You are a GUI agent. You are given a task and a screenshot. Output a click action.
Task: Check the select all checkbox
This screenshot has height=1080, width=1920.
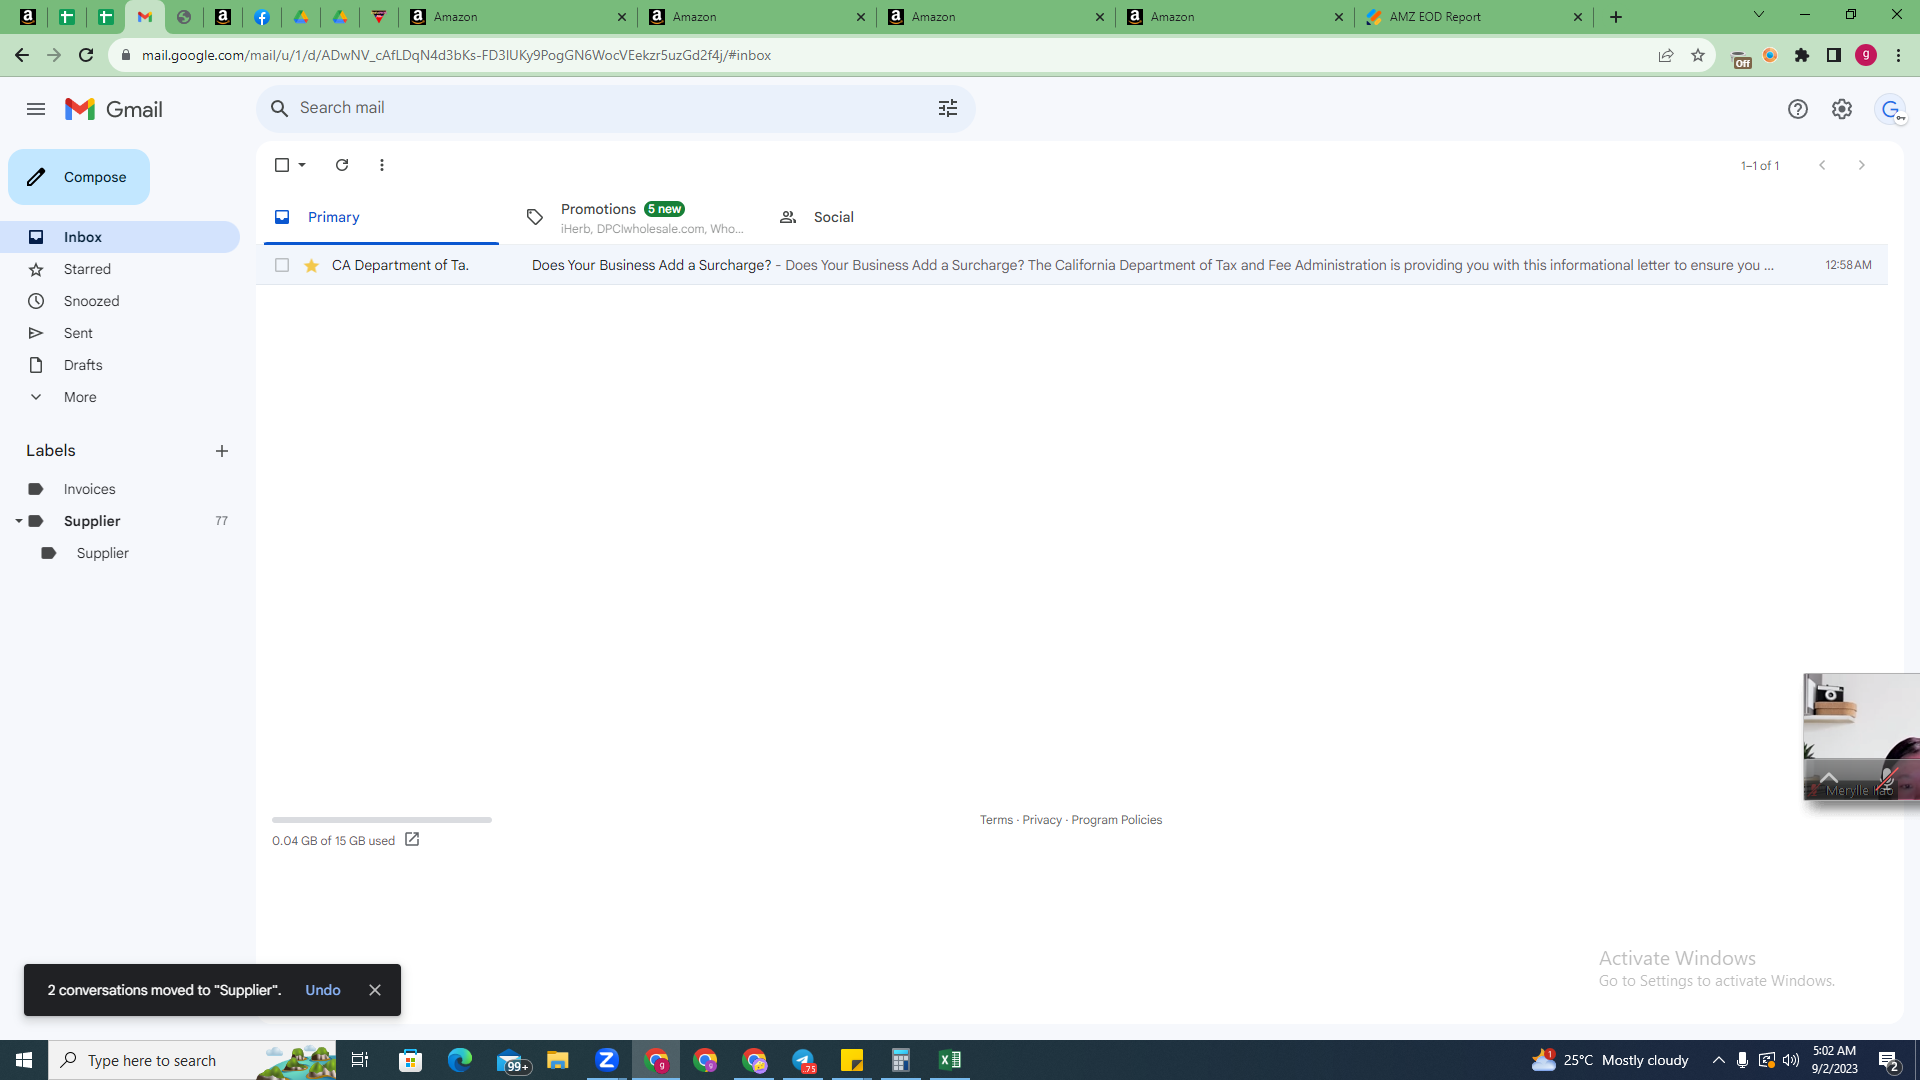pos(282,165)
